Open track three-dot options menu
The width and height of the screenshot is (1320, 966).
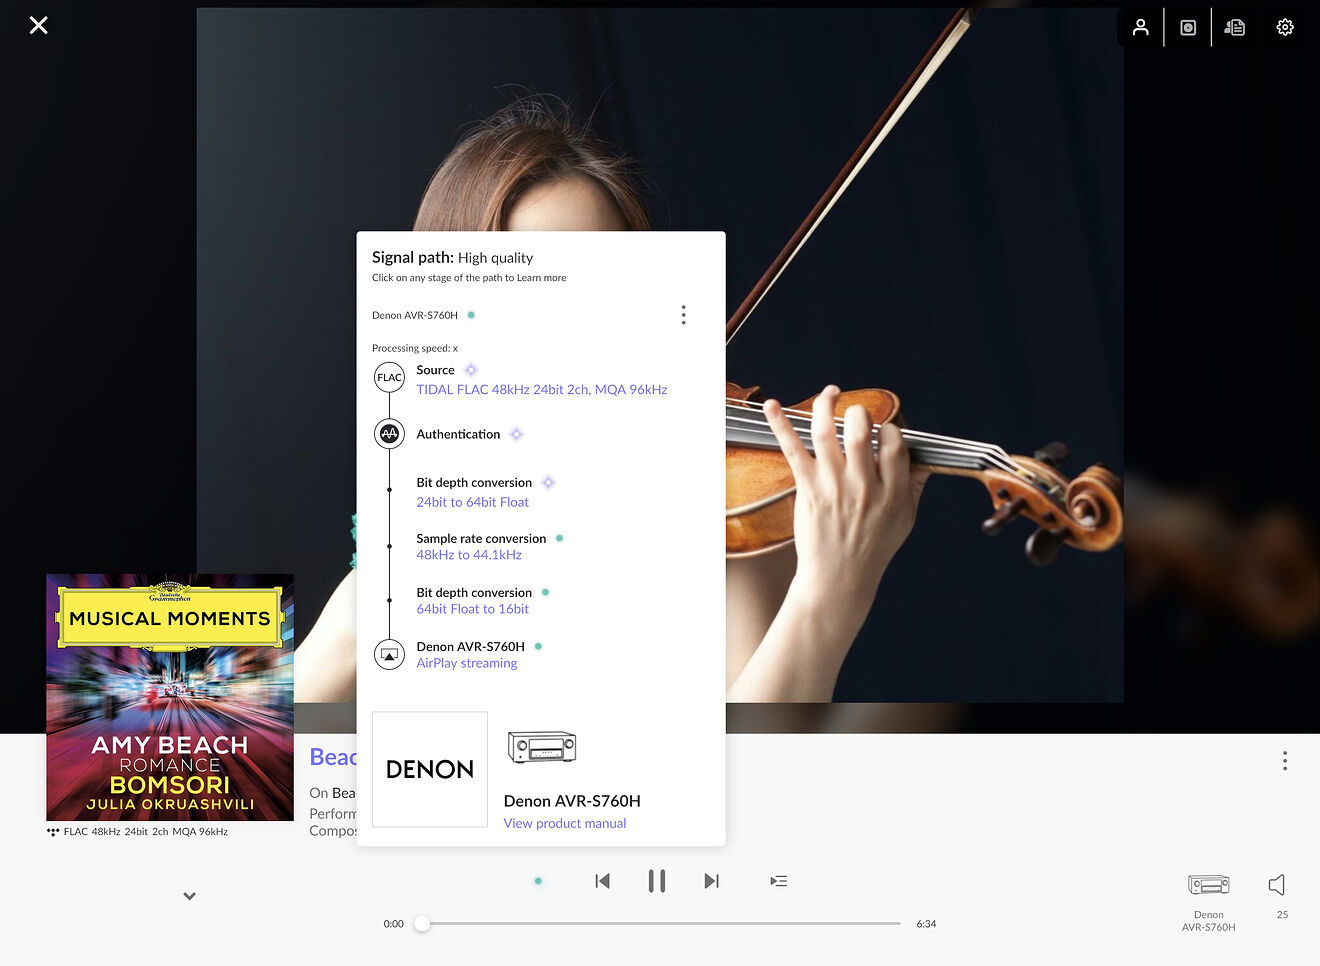coord(1285,761)
